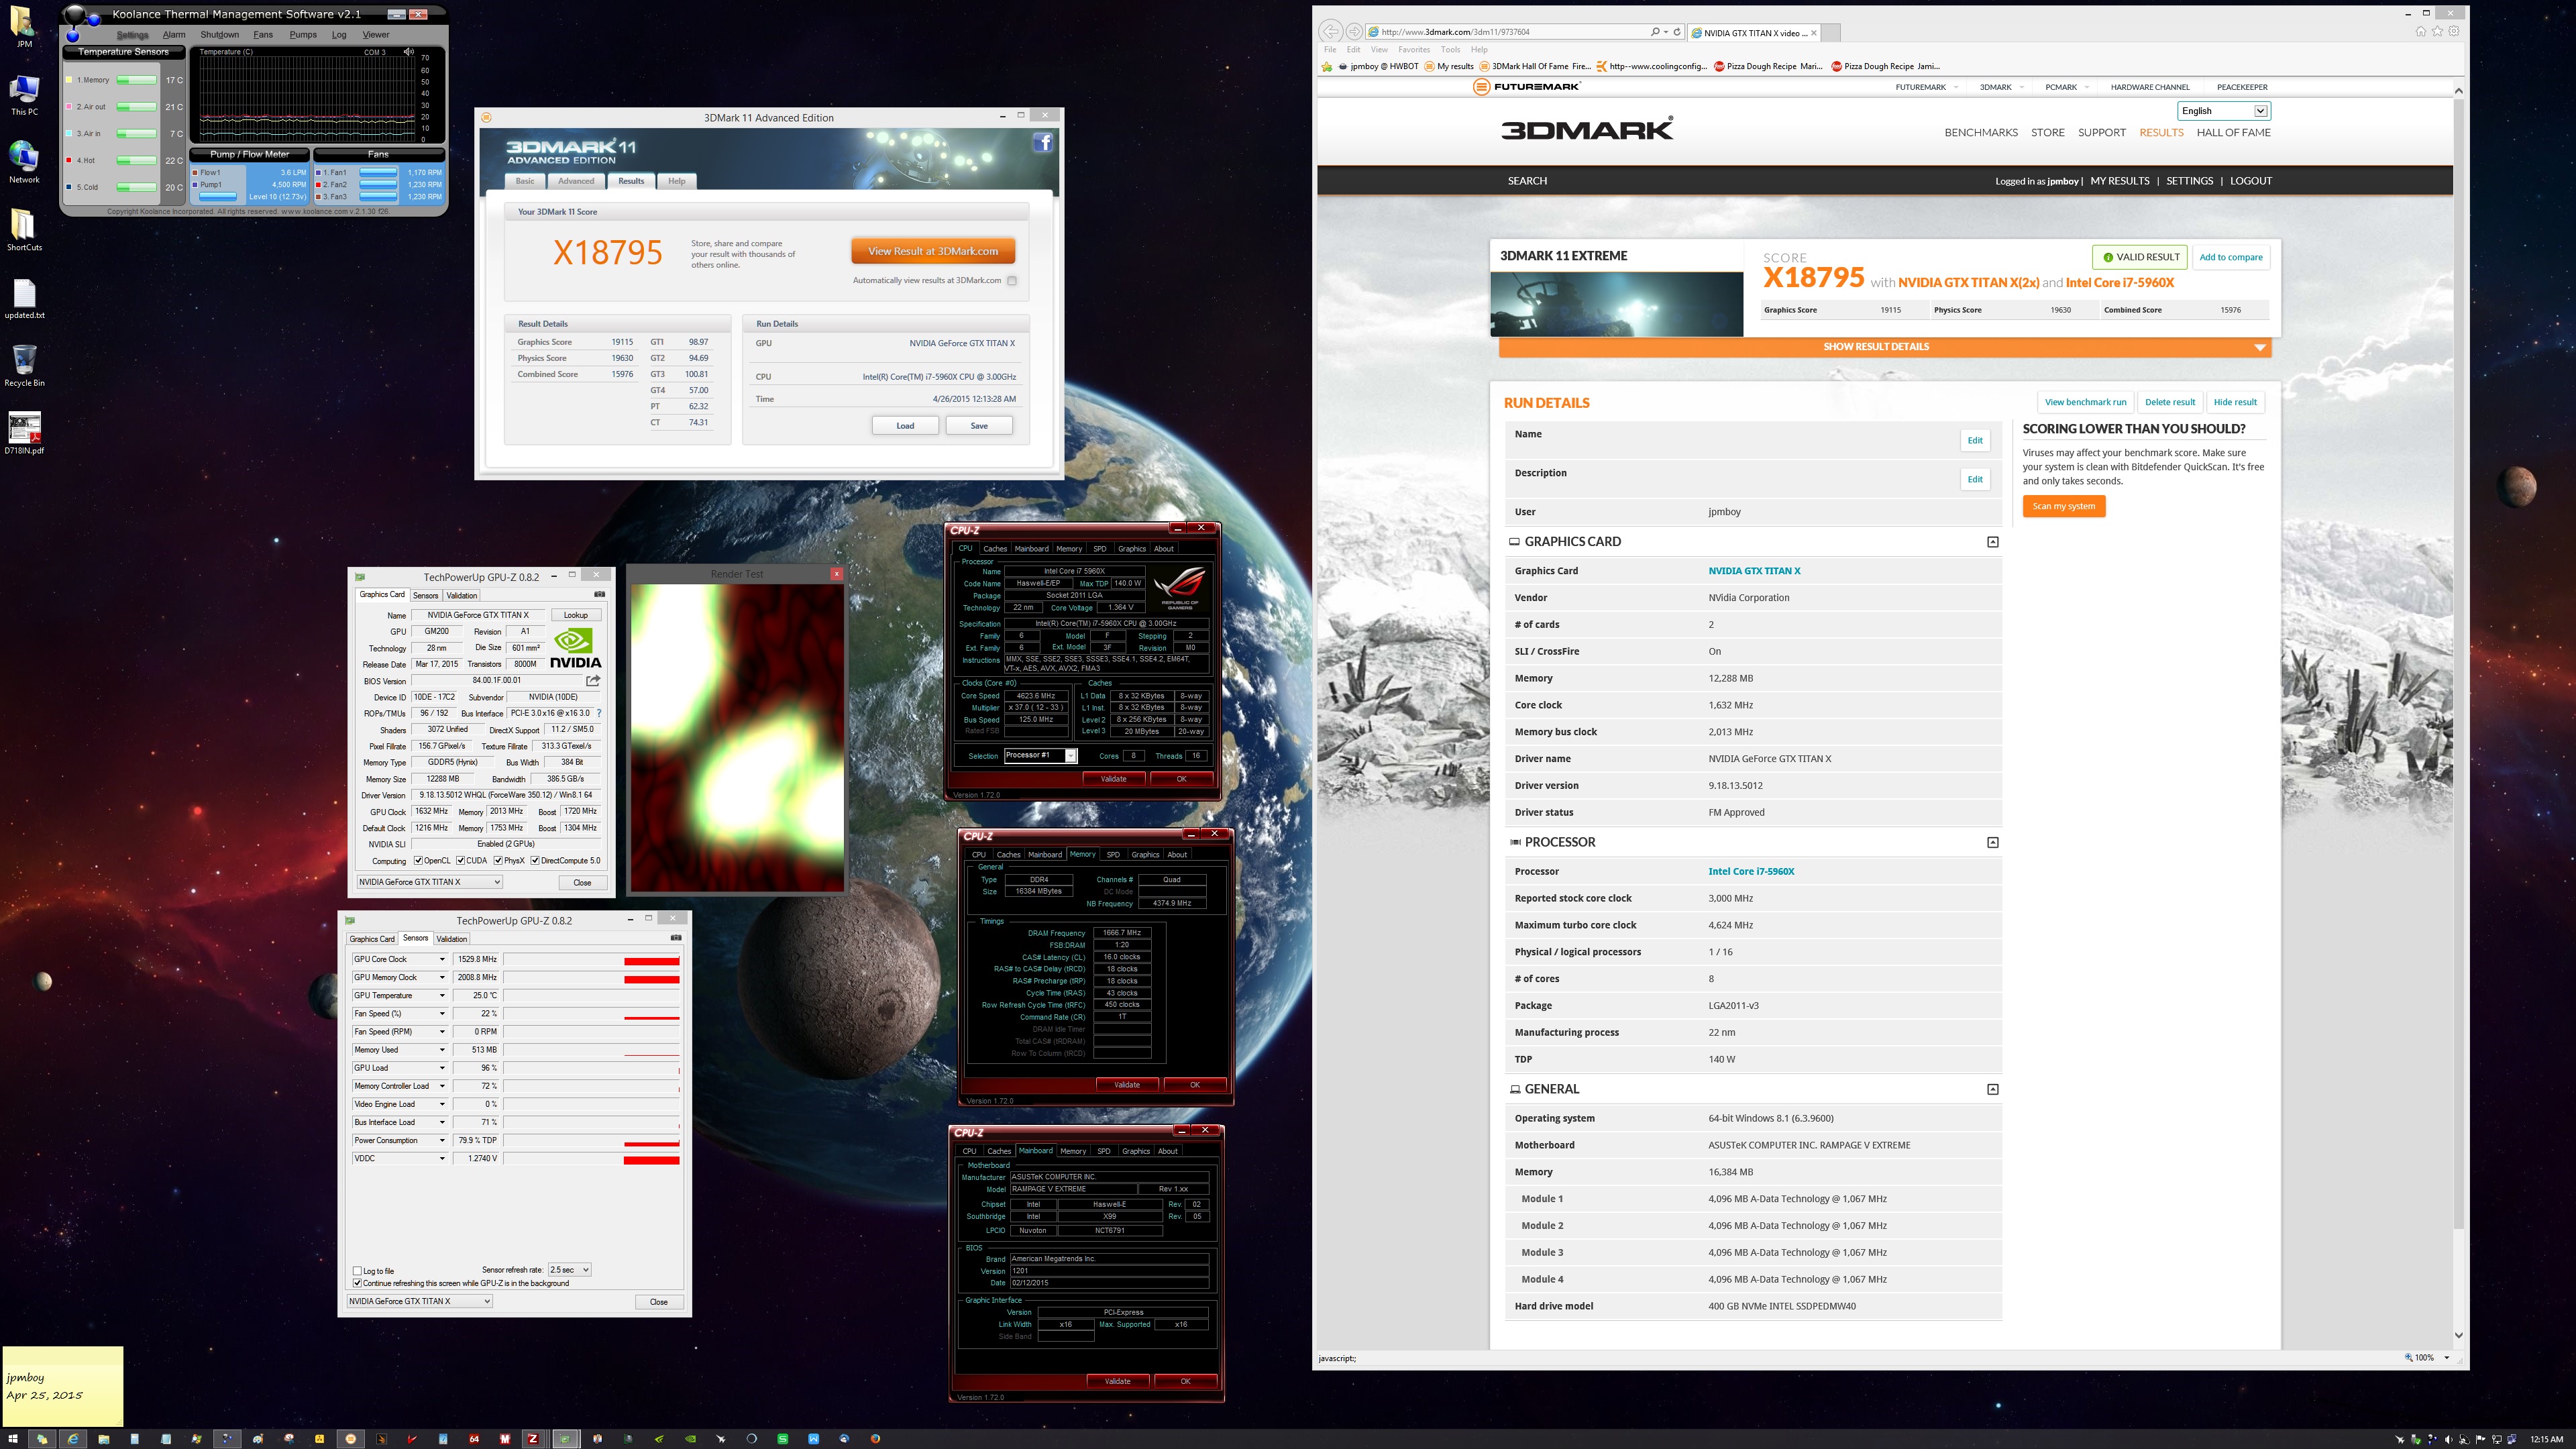Open the Favorites menu in browser

1413,49
